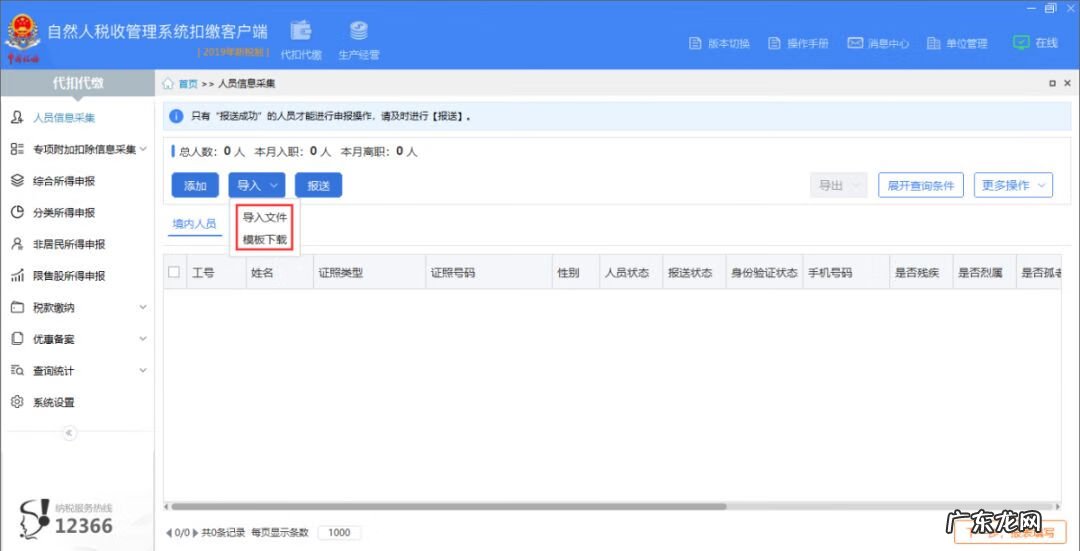Tick the select-all checkbox in table header
The height and width of the screenshot is (551, 1080).
point(174,272)
